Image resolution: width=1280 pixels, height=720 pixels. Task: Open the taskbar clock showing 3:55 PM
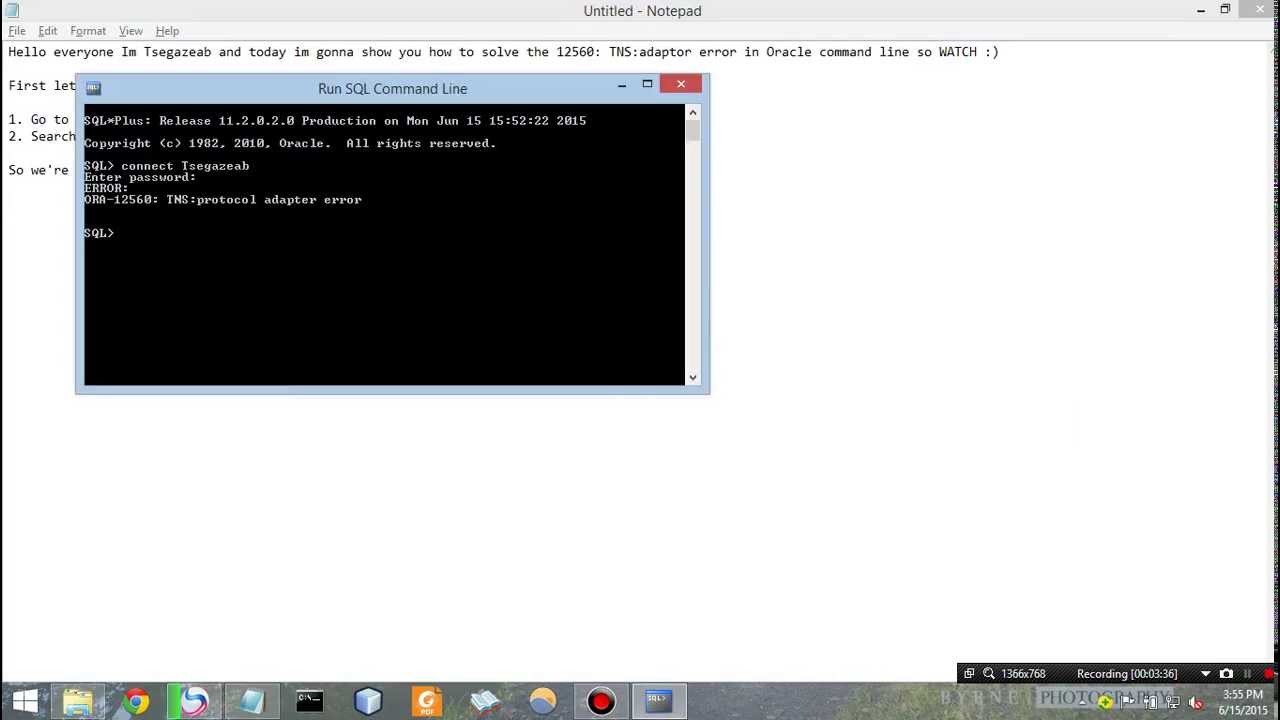1242,702
